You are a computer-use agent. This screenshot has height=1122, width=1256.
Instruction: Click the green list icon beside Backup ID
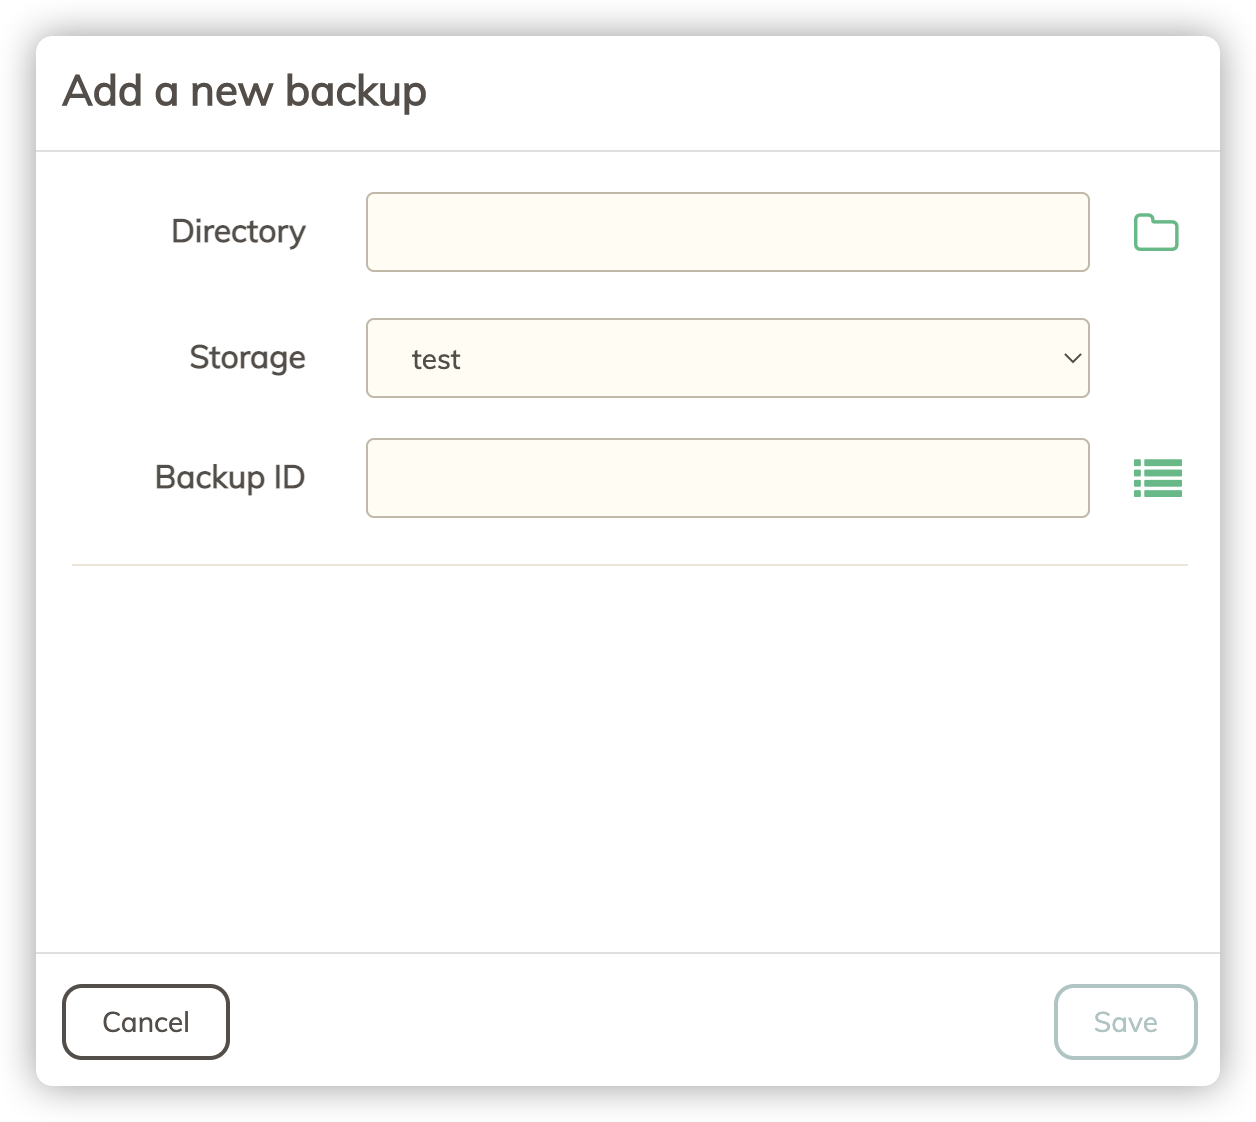1157,478
